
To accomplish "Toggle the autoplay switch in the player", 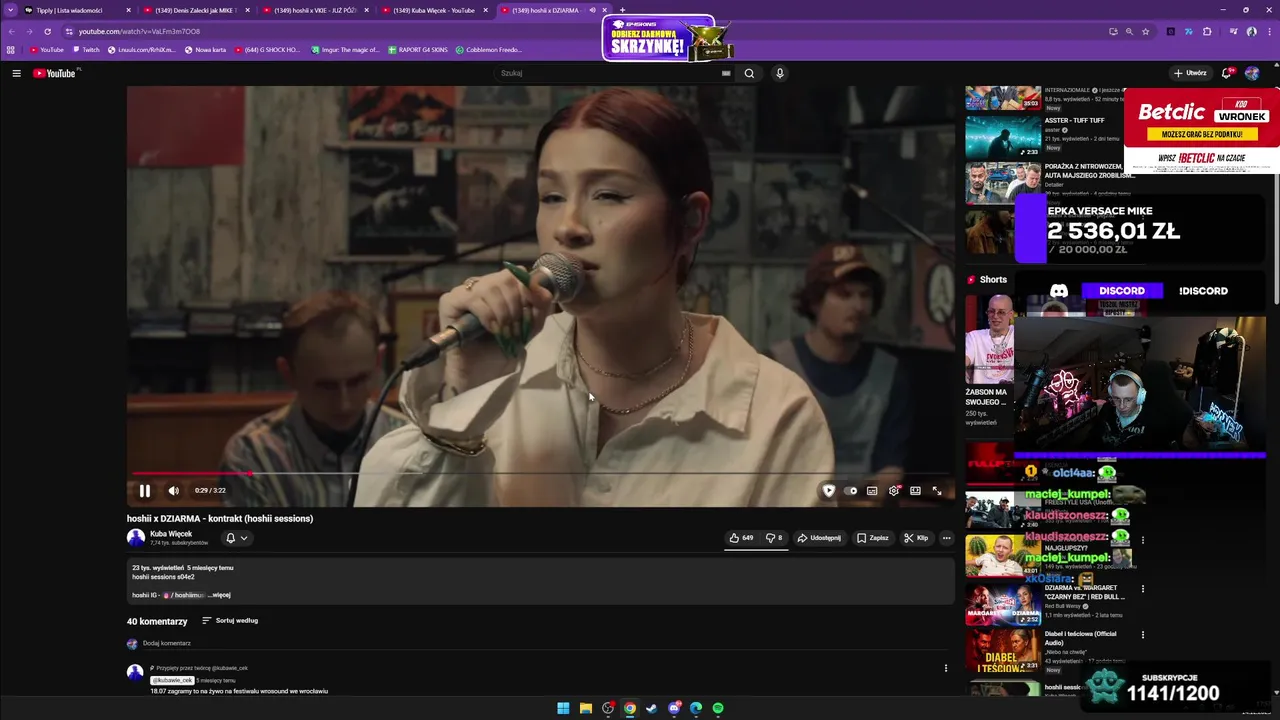I will (x=850, y=491).
